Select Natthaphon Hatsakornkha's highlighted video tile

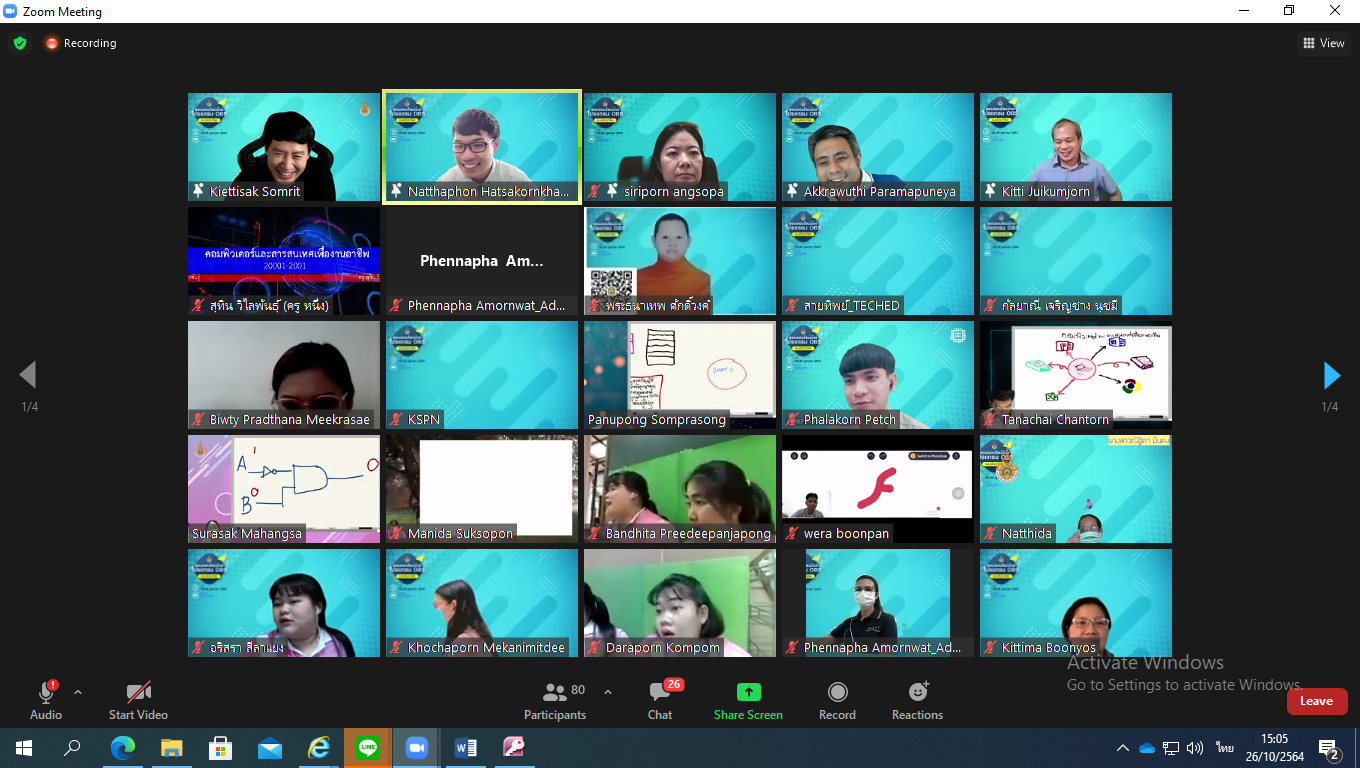coord(482,147)
